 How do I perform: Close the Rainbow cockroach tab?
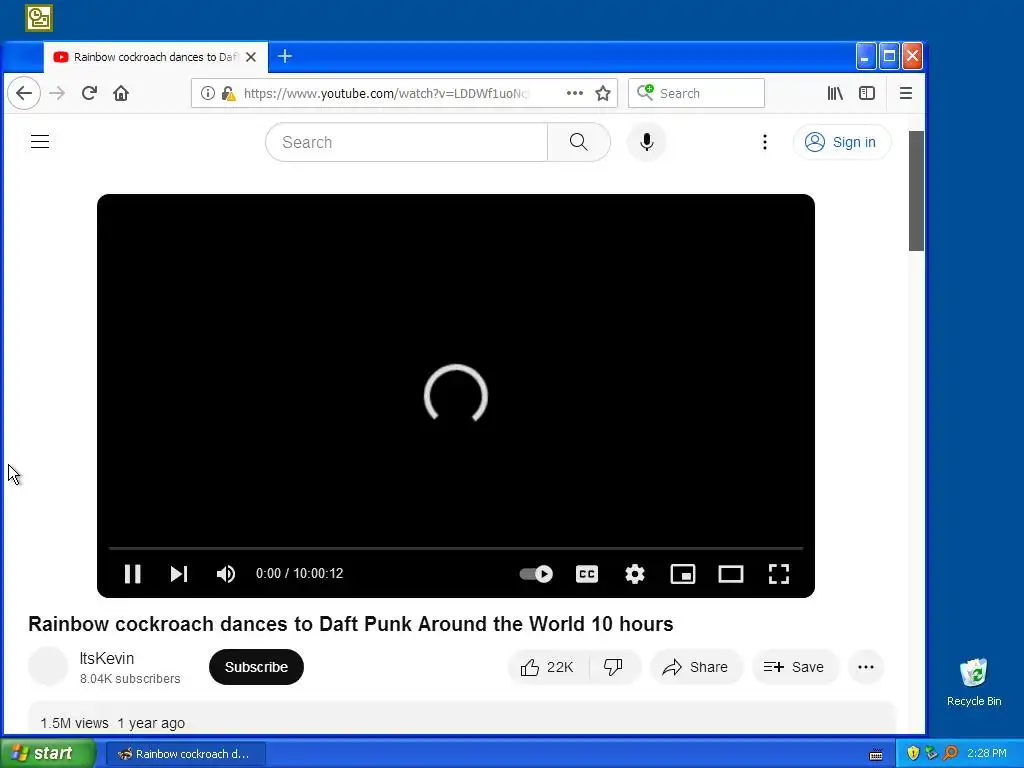click(251, 57)
